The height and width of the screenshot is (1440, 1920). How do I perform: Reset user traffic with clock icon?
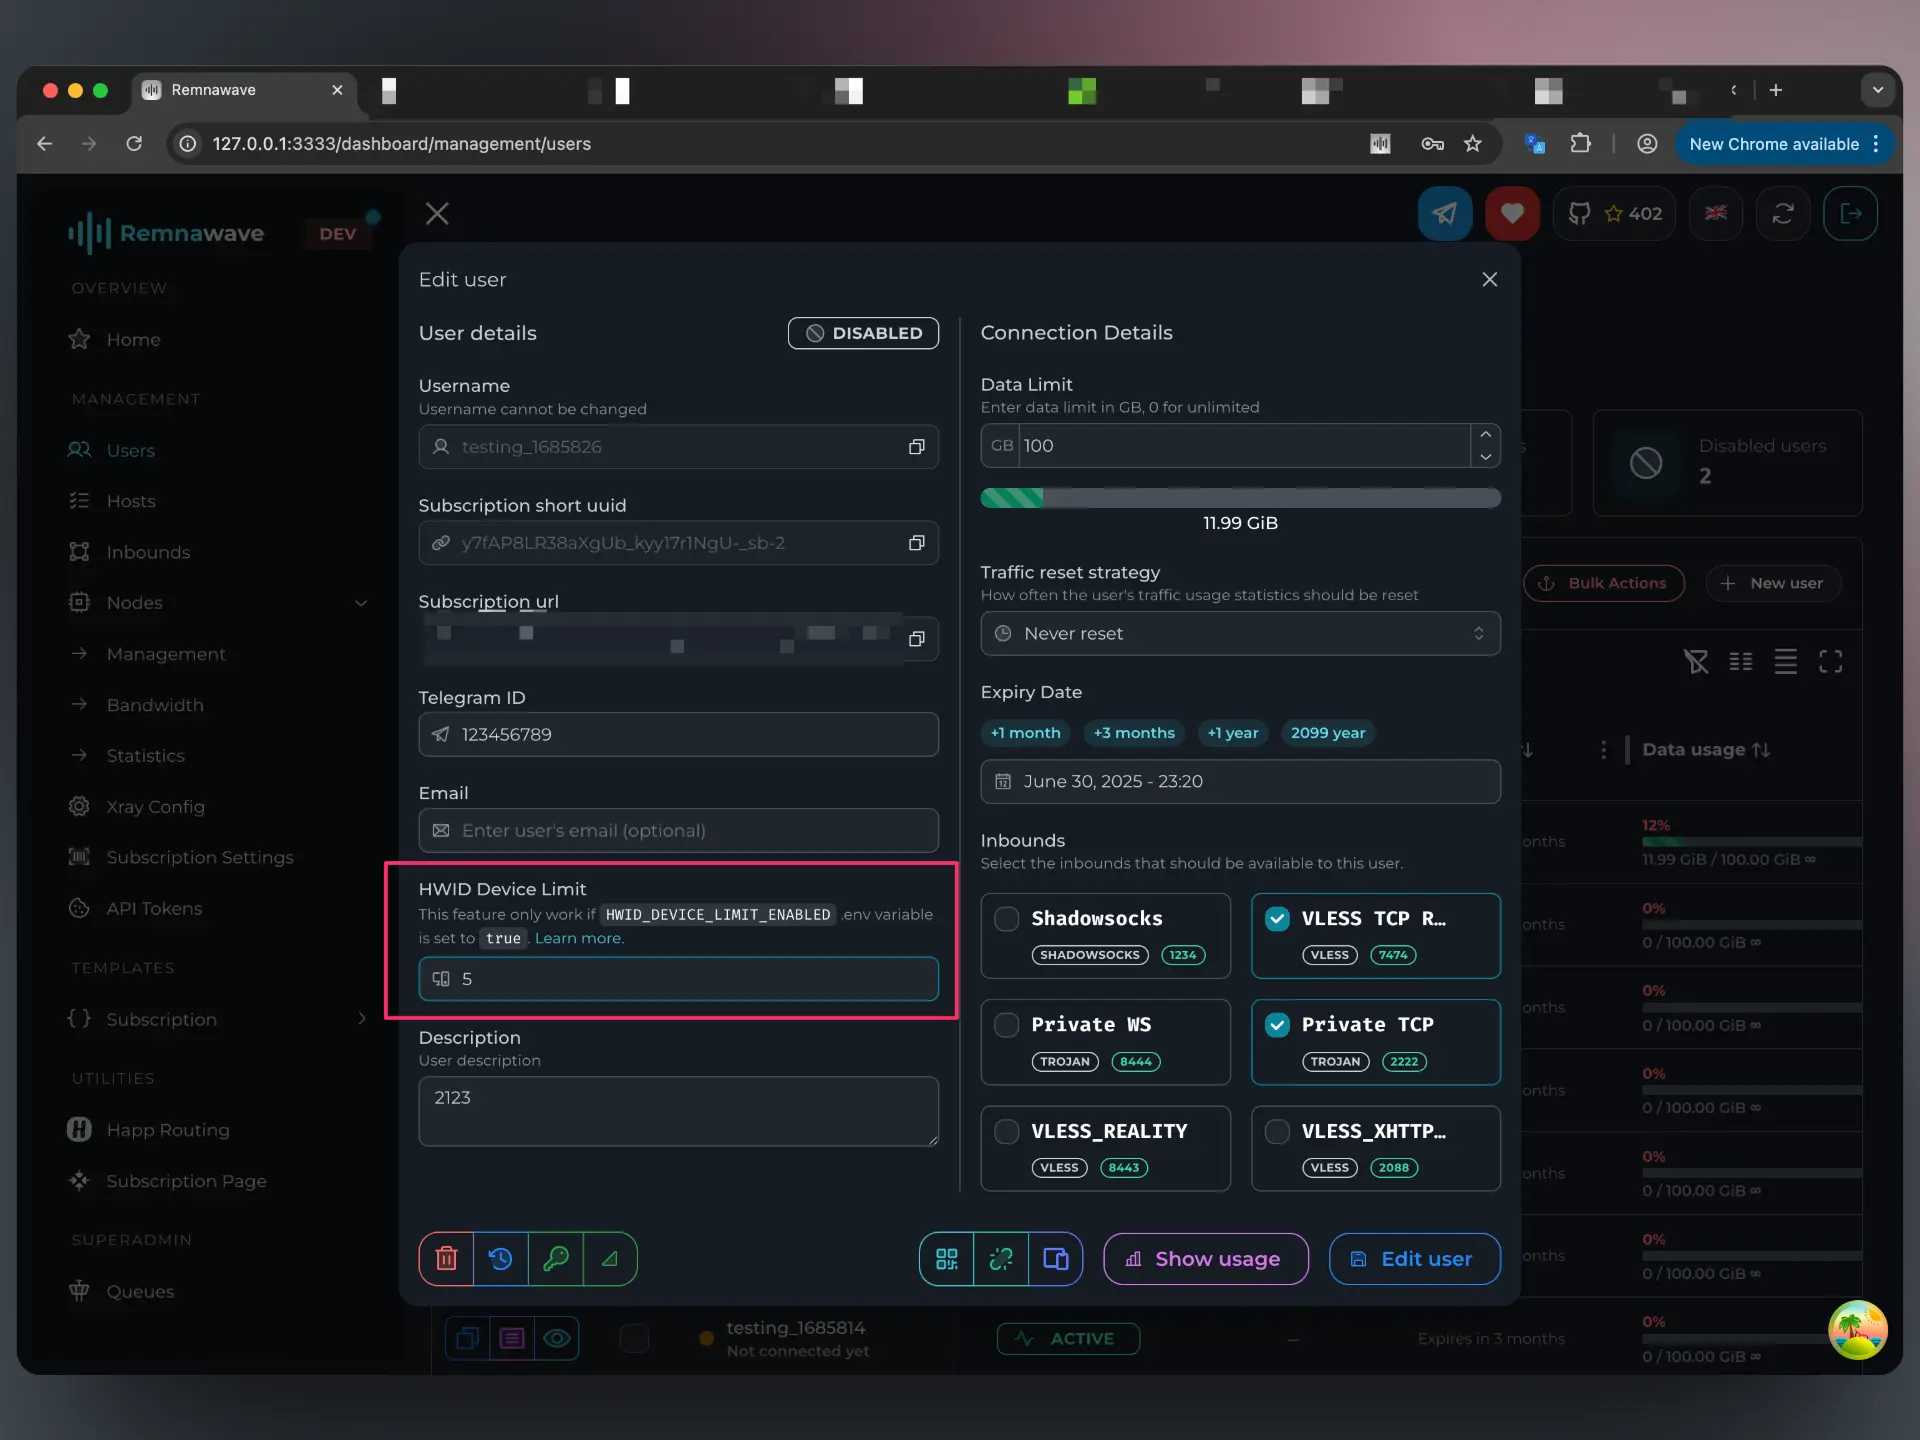coord(501,1258)
